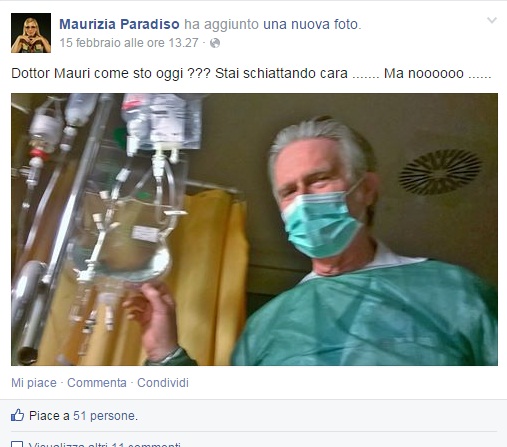Click "Commenta" to comment on post
Screen dimensions: 507x447
[x=97, y=383]
